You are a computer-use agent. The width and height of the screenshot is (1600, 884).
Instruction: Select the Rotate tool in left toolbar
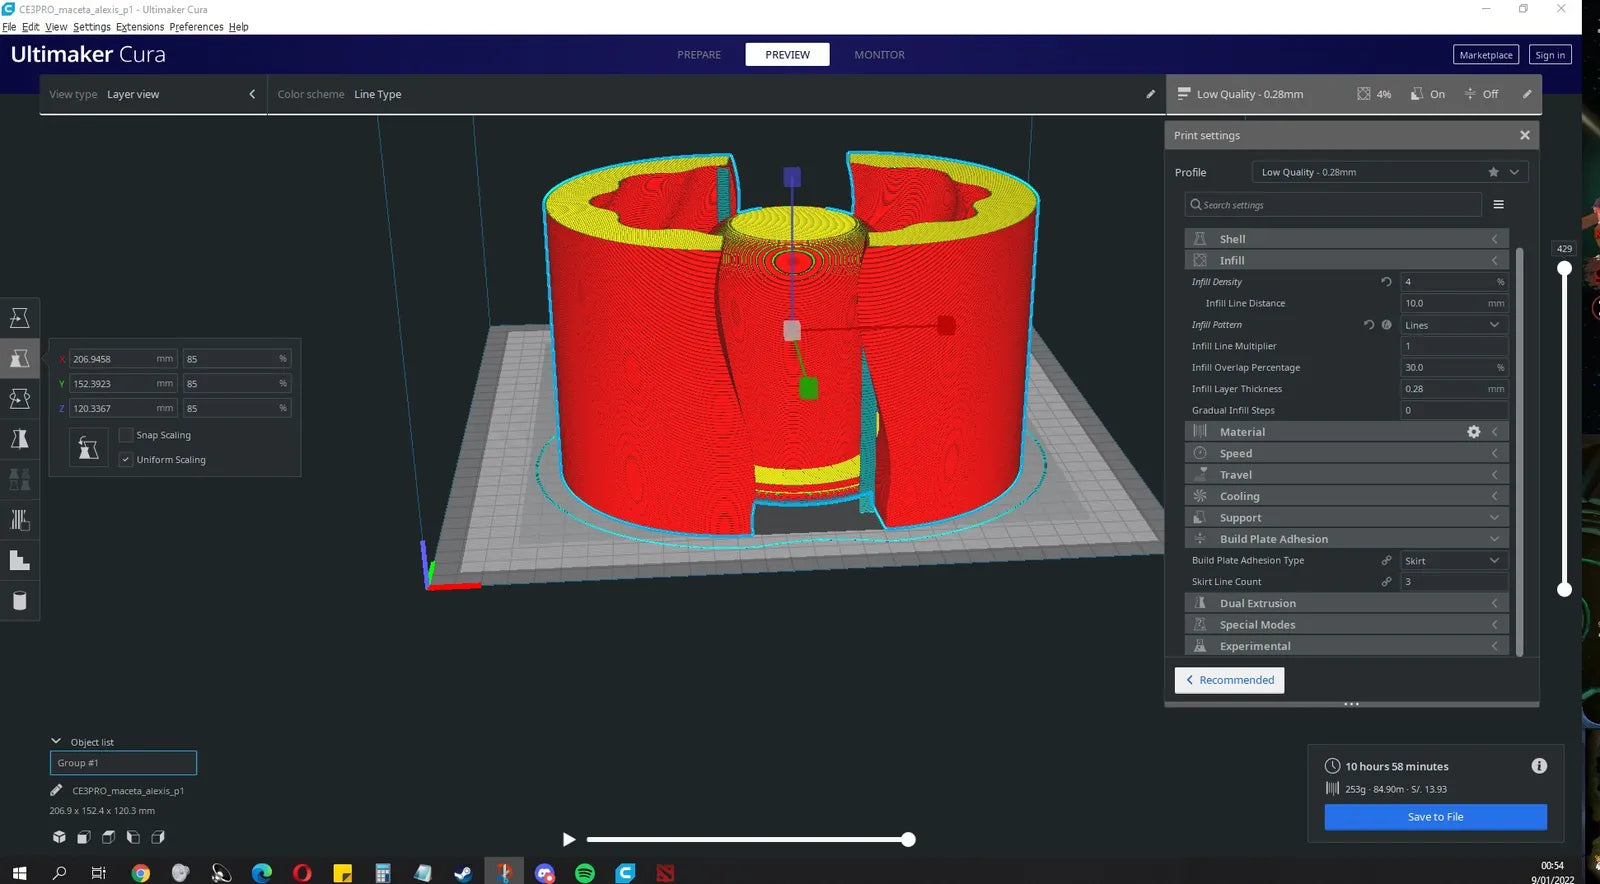pos(19,398)
